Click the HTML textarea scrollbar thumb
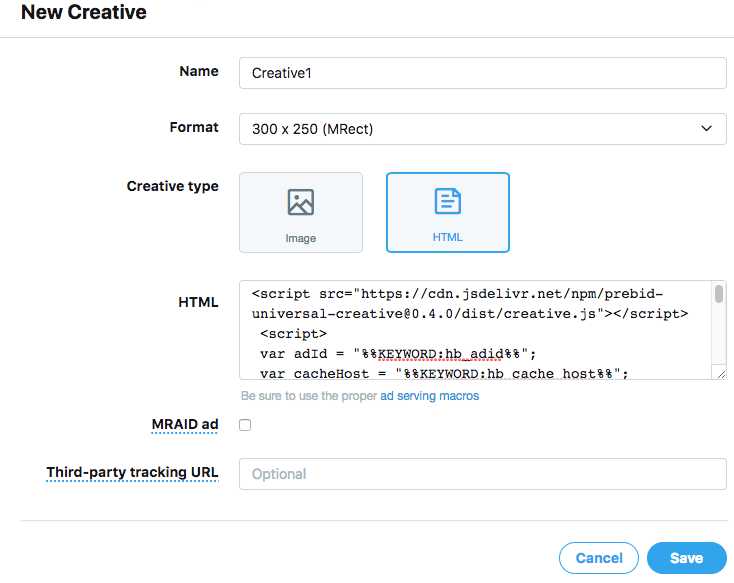This screenshot has width=734, height=583. click(x=719, y=294)
